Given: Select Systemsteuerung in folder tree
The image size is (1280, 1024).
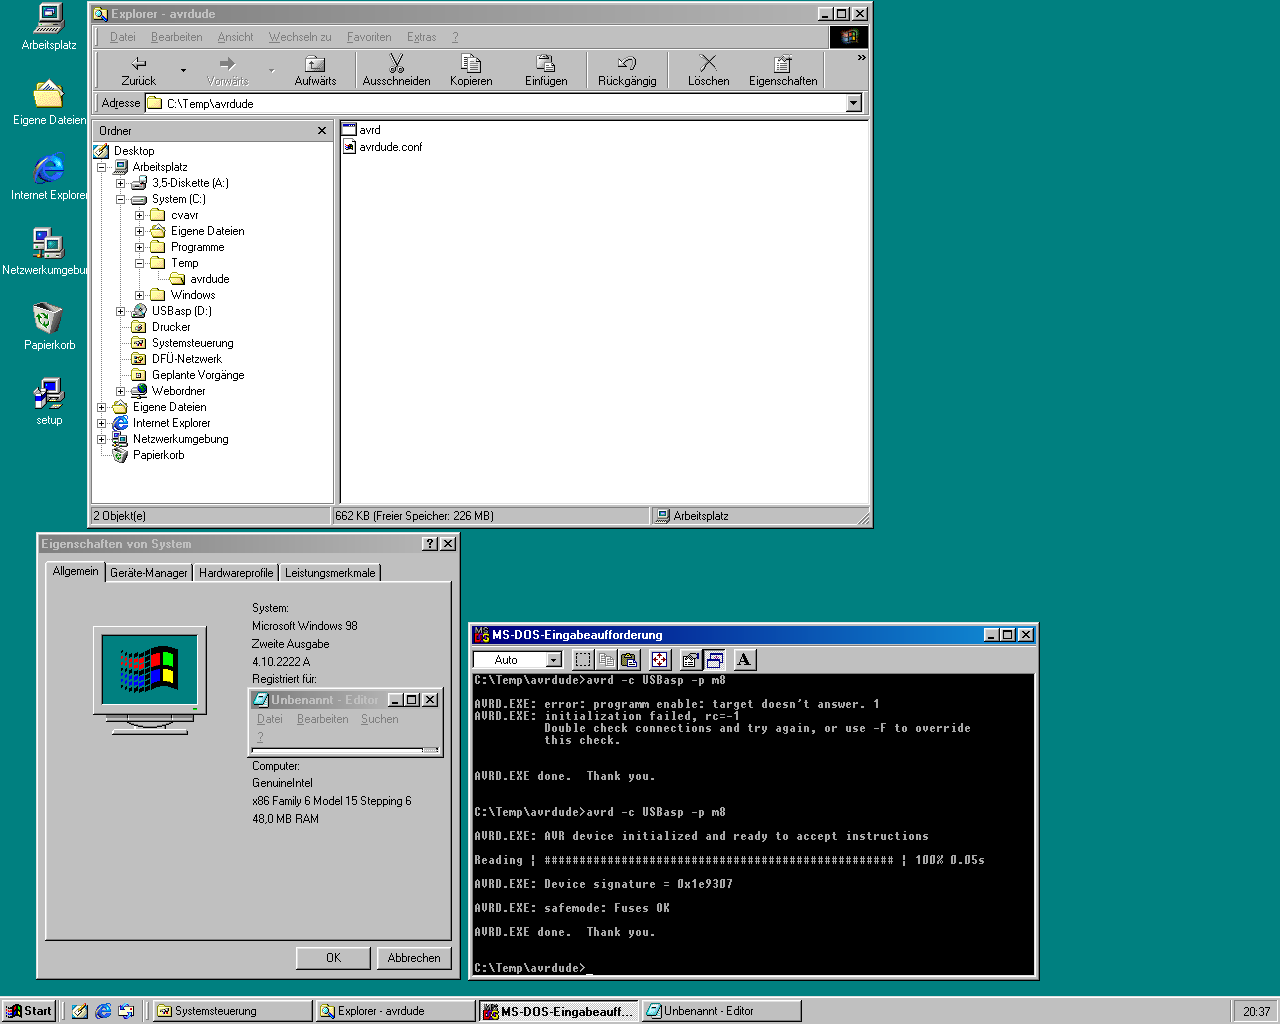Looking at the screenshot, I should point(183,343).
